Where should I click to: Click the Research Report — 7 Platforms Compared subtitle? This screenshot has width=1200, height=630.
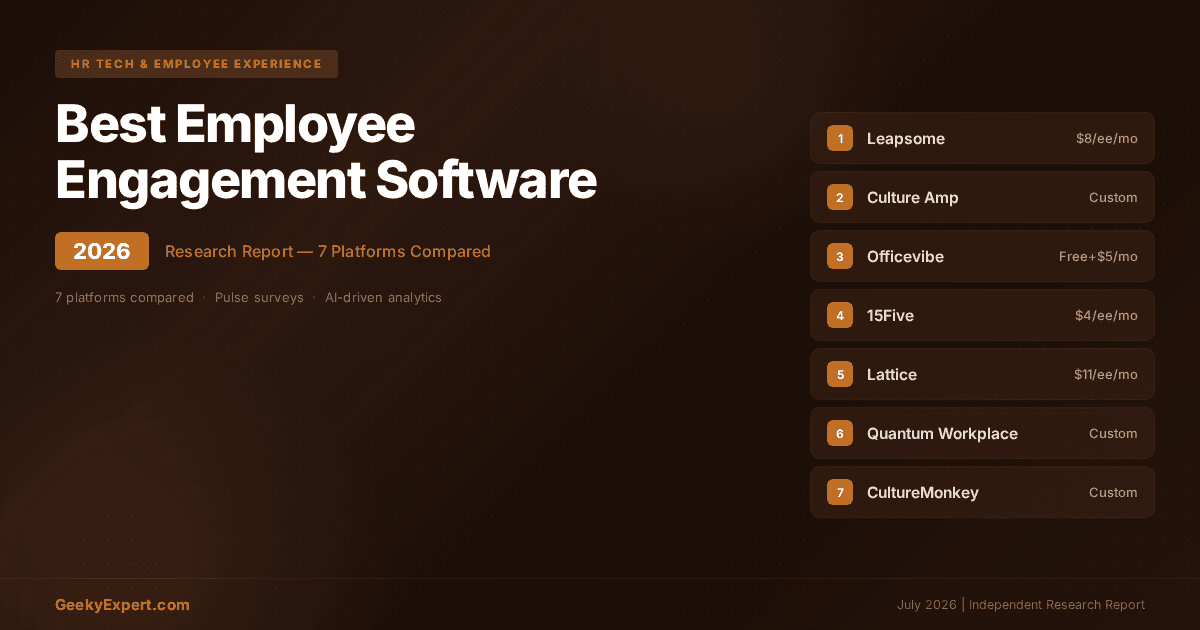coord(328,251)
